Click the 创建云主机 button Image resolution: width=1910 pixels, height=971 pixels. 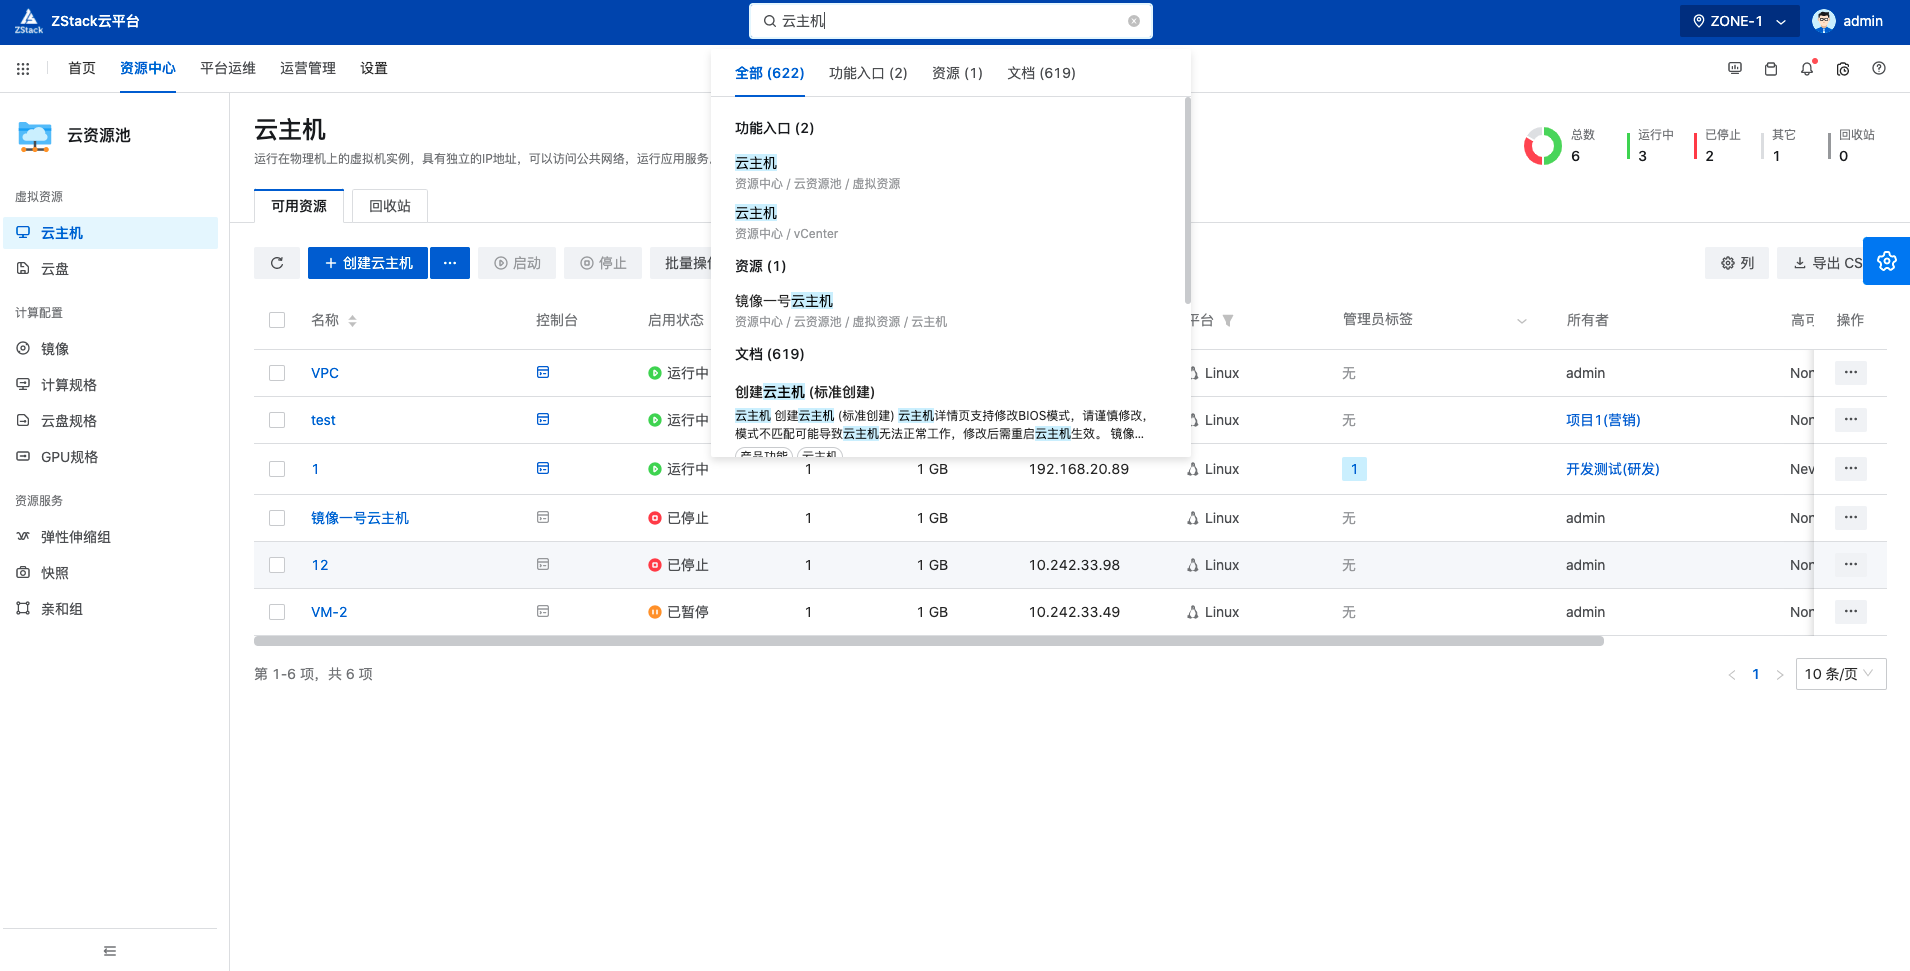coord(368,263)
